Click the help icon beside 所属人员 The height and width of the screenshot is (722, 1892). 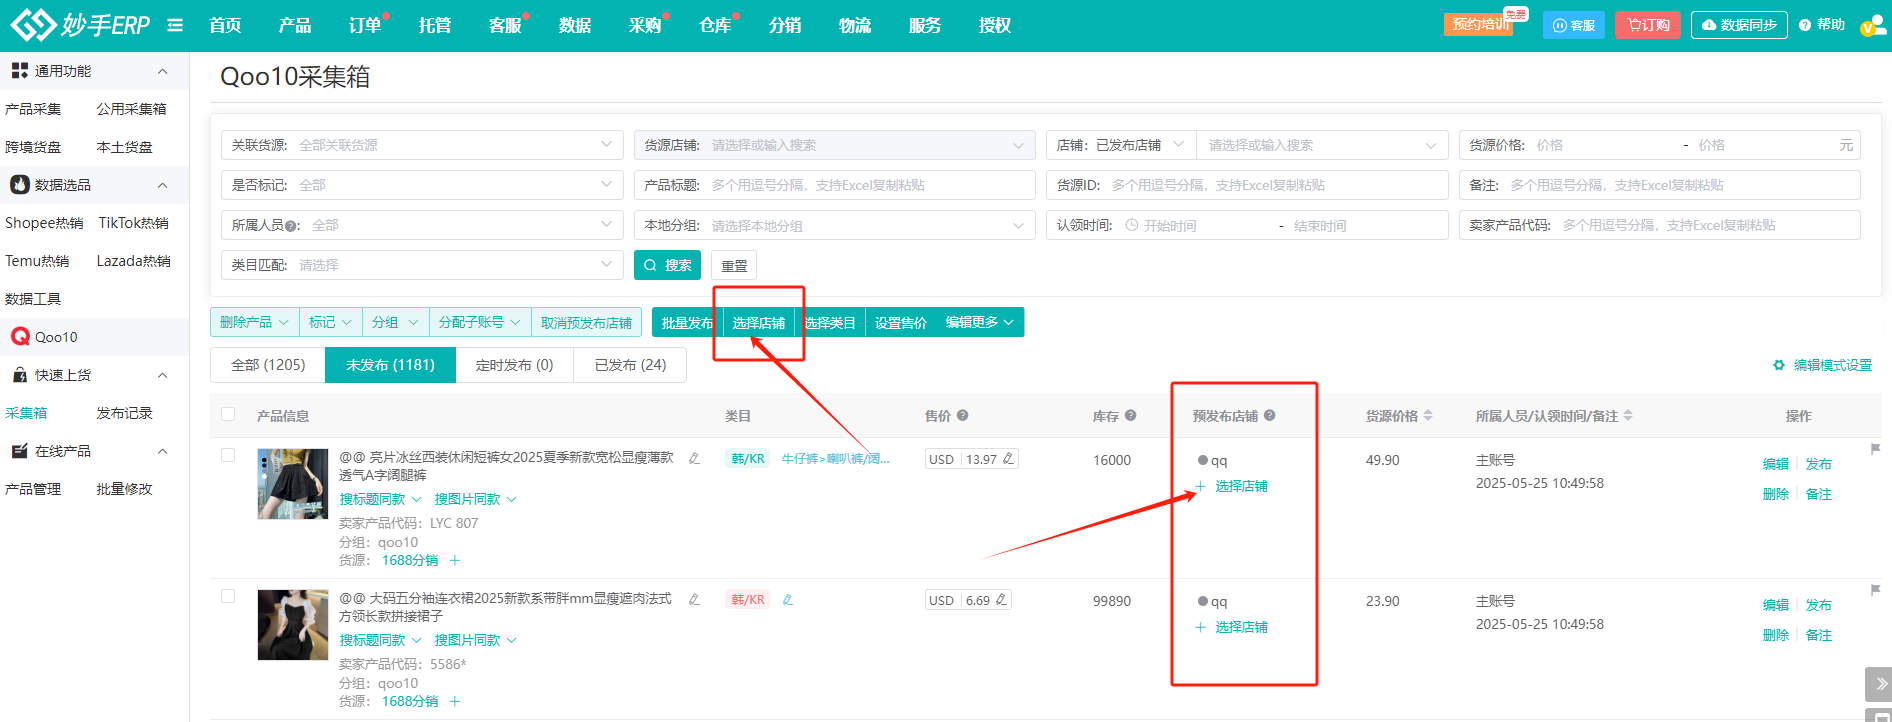click(291, 226)
